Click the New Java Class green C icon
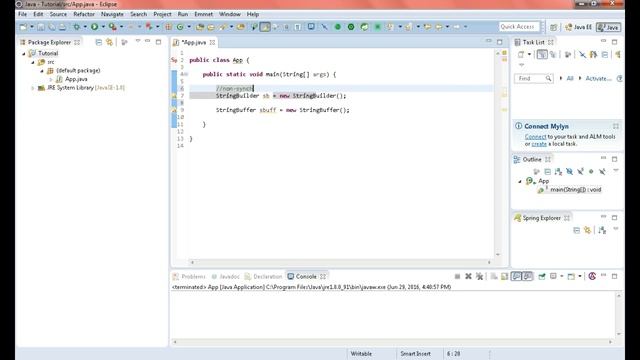 (x=180, y=27)
